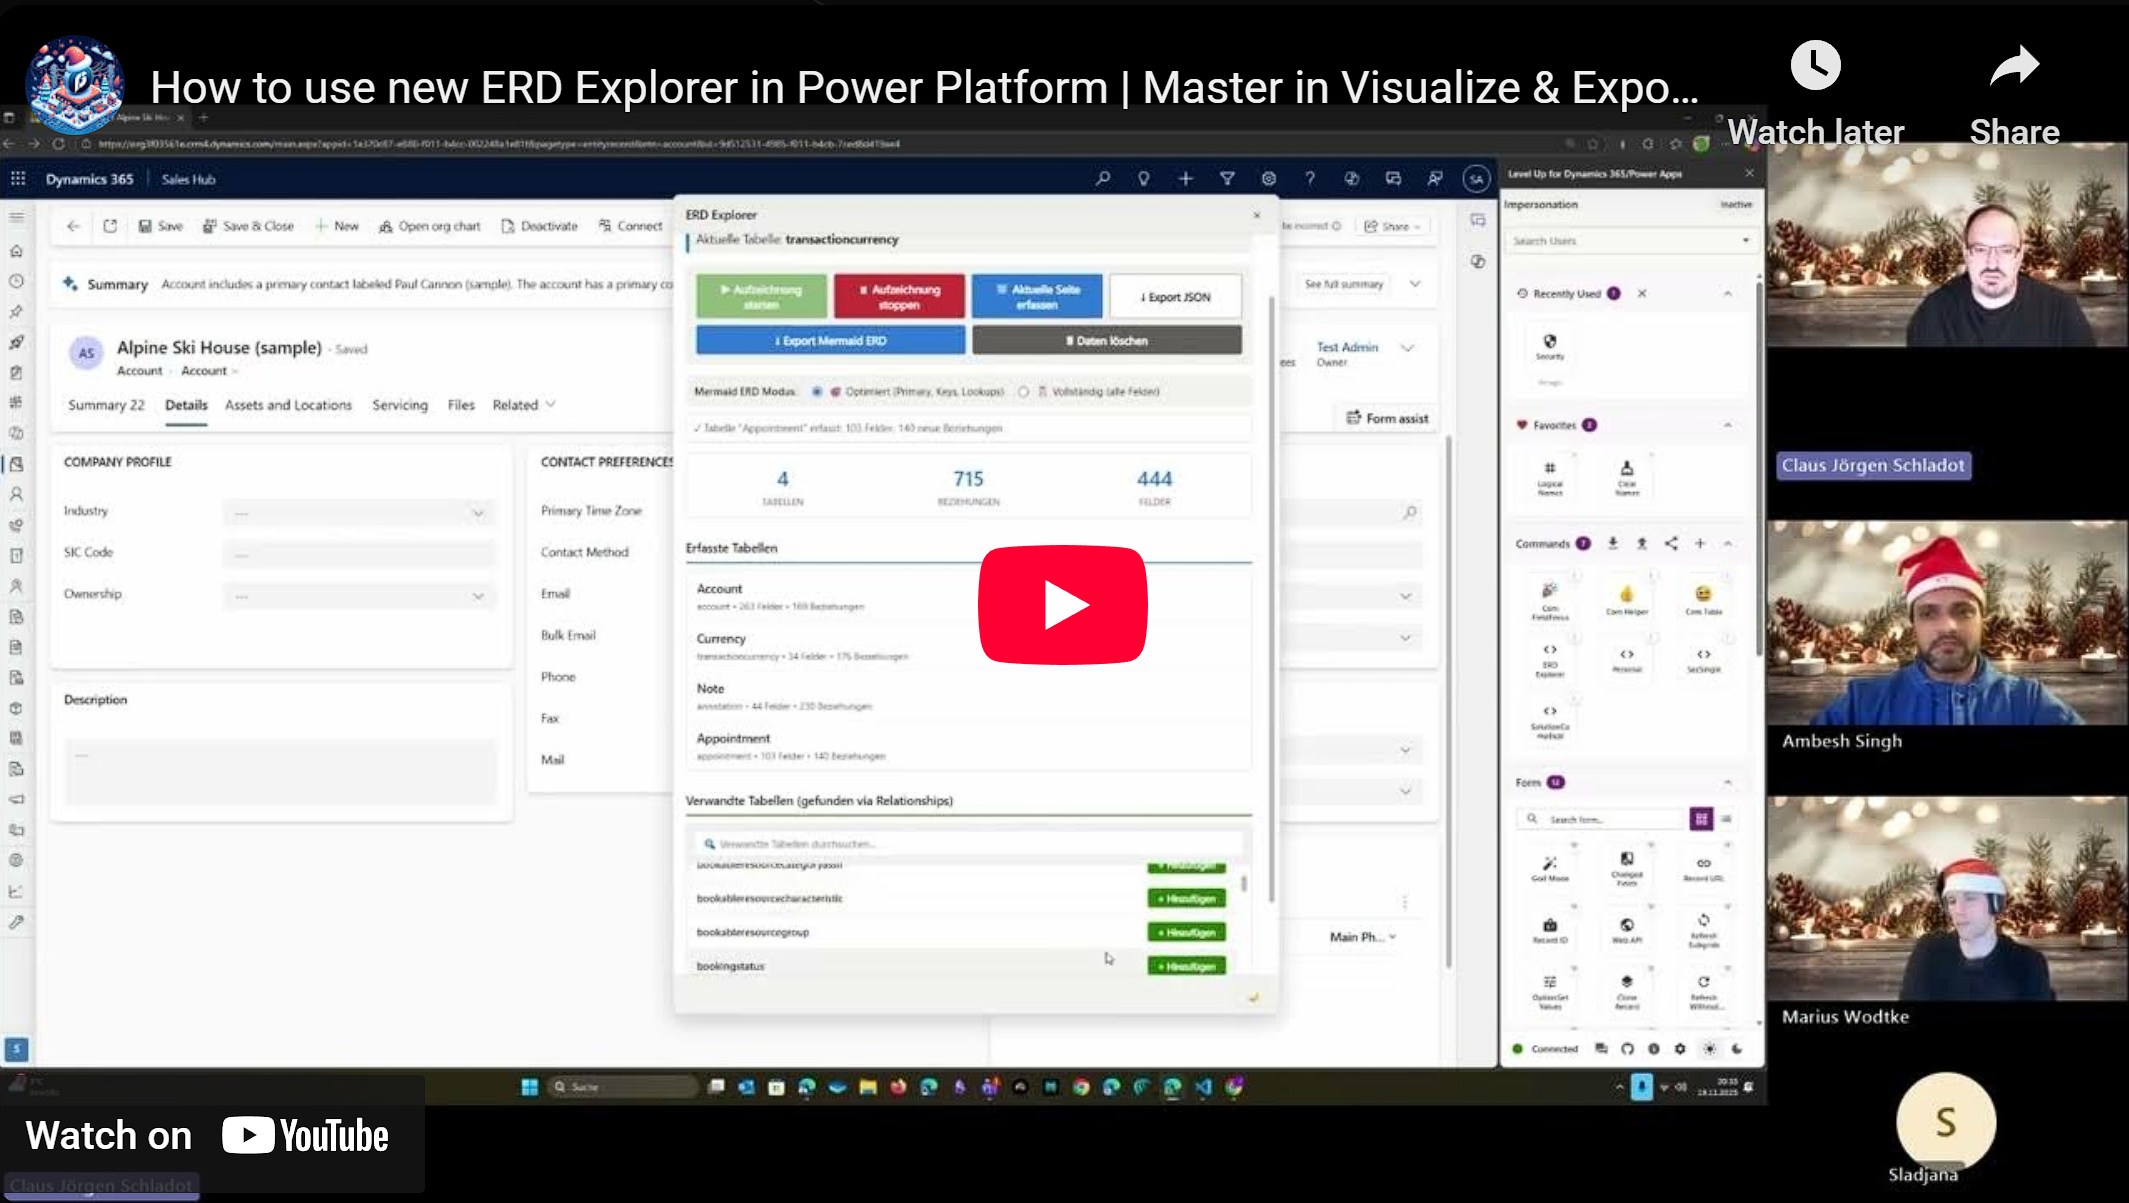The image size is (2129, 1203).
Task: Click the Form assist icon
Action: 1354,418
